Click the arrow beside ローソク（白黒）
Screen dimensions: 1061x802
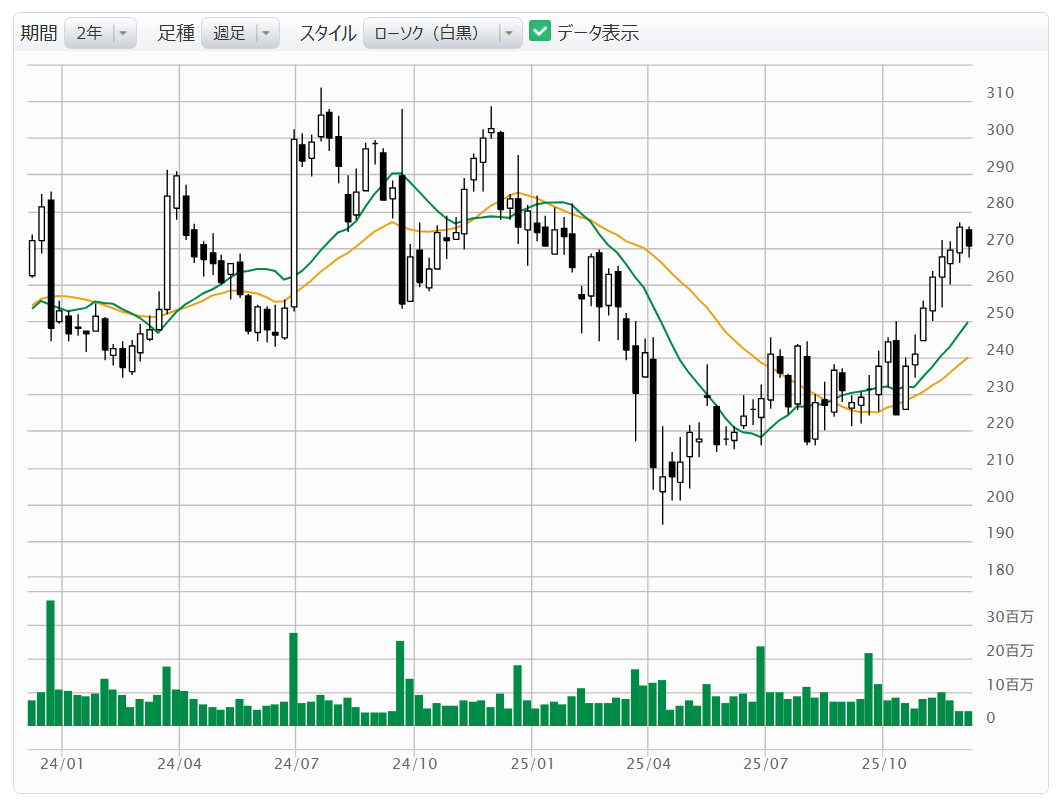click(x=510, y=33)
